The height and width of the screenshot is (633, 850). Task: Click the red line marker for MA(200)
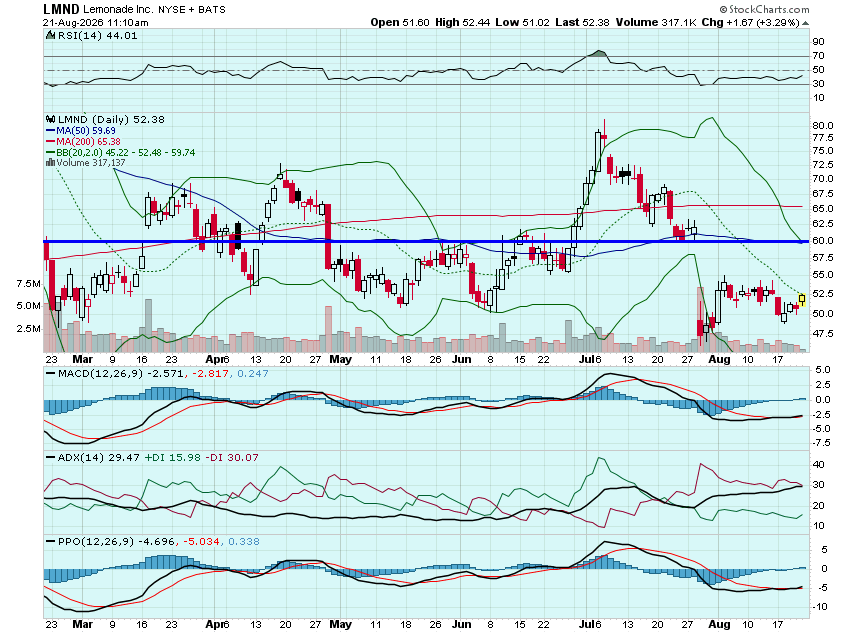(x=50, y=141)
